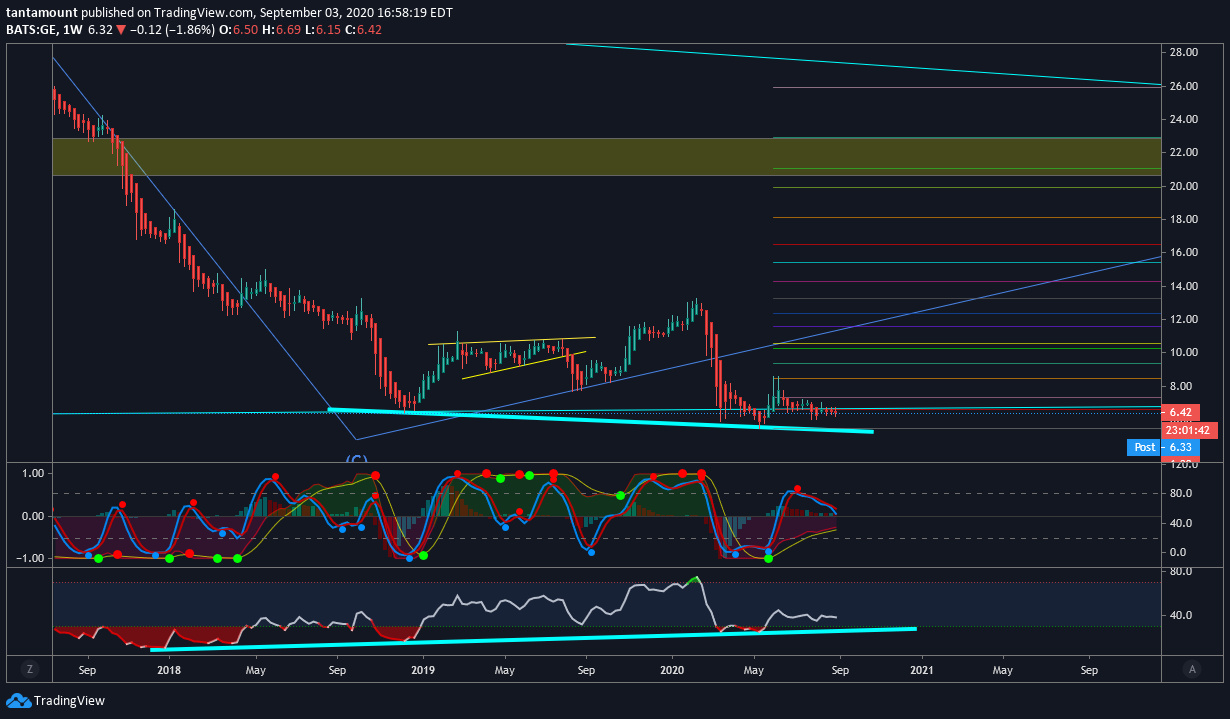1230x719 pixels.
Task: Select the thick cyan support line under price
Action: click(x=600, y=420)
